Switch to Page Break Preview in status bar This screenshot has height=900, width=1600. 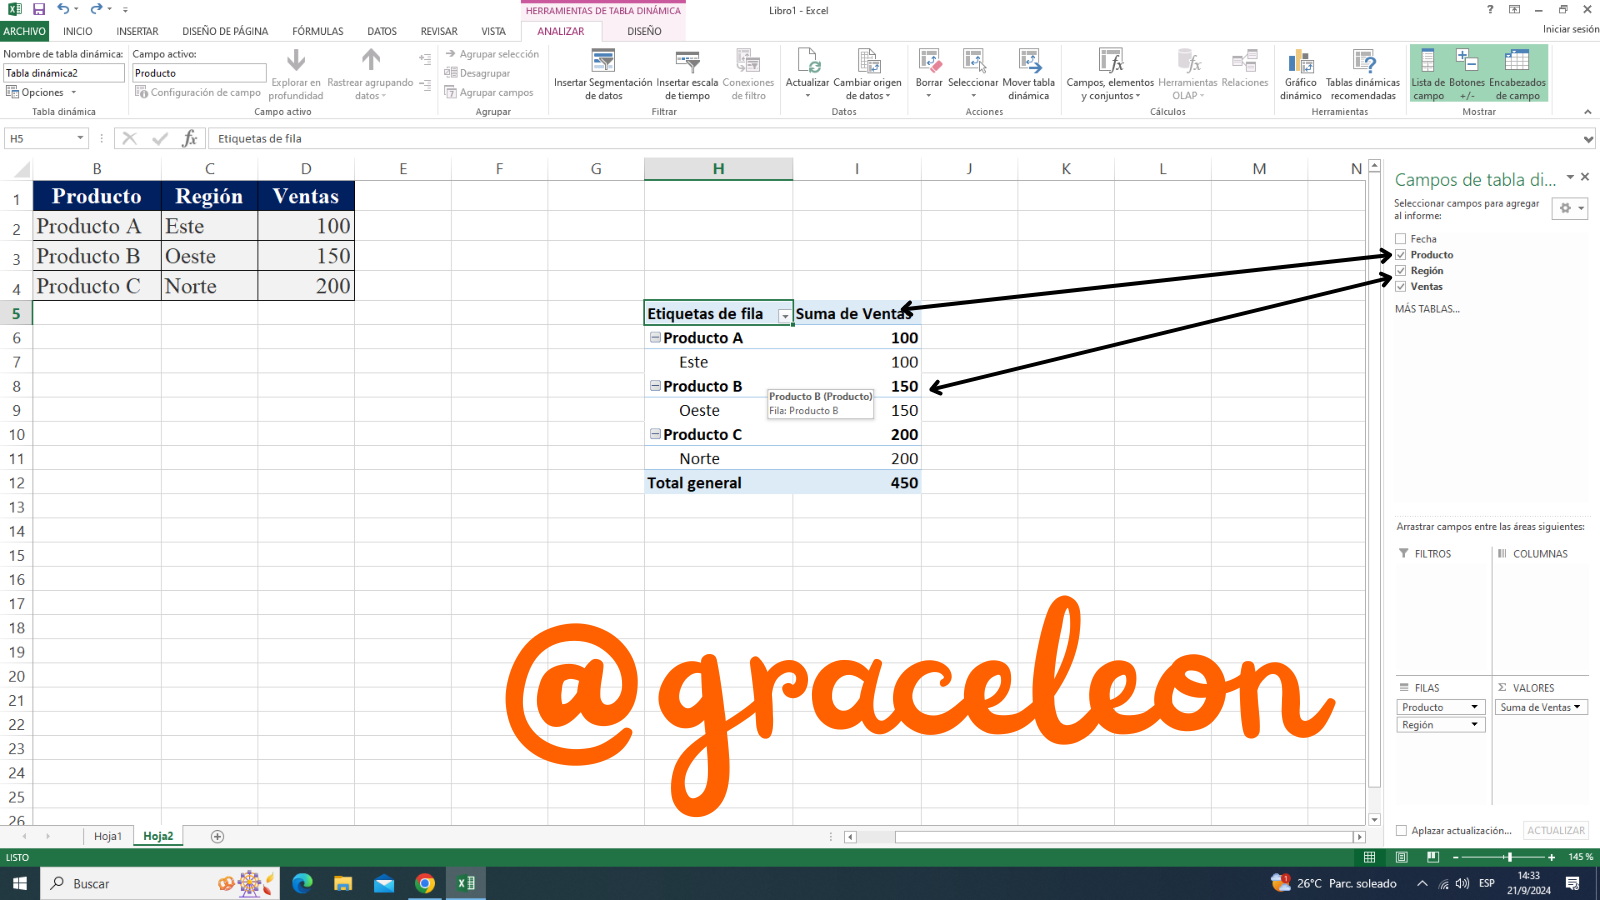point(1433,858)
